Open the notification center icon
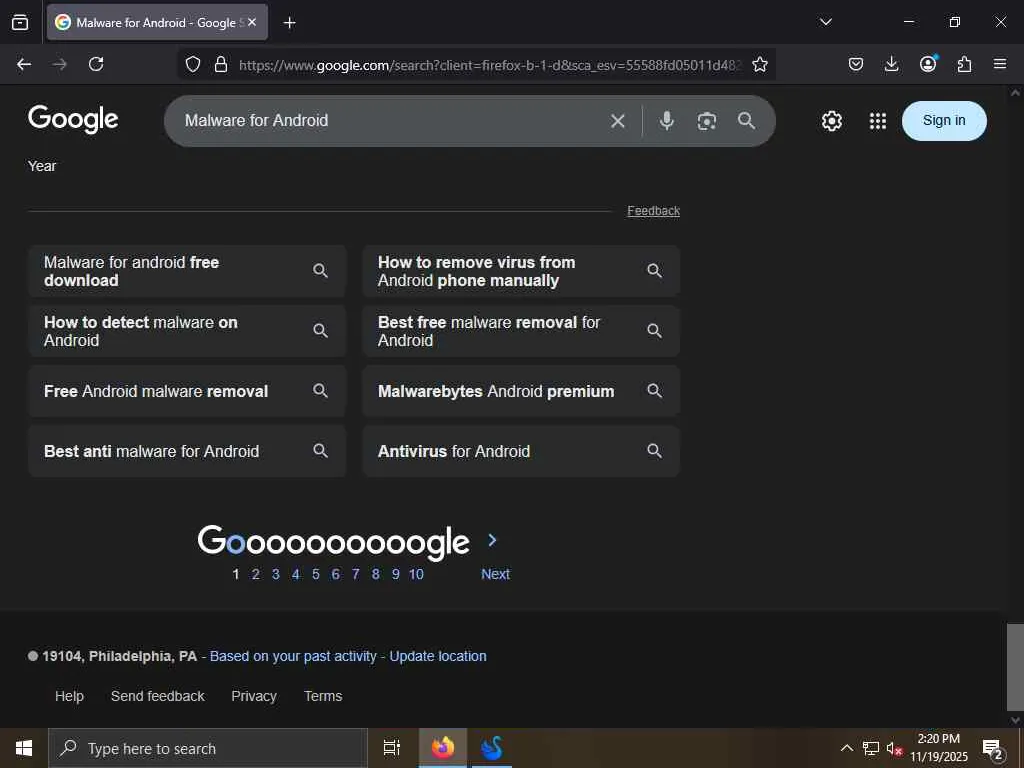This screenshot has height=768, width=1024. 993,749
